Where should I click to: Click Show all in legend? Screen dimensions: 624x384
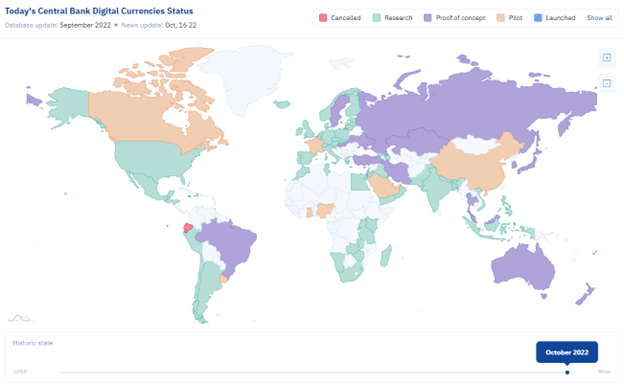tap(599, 18)
